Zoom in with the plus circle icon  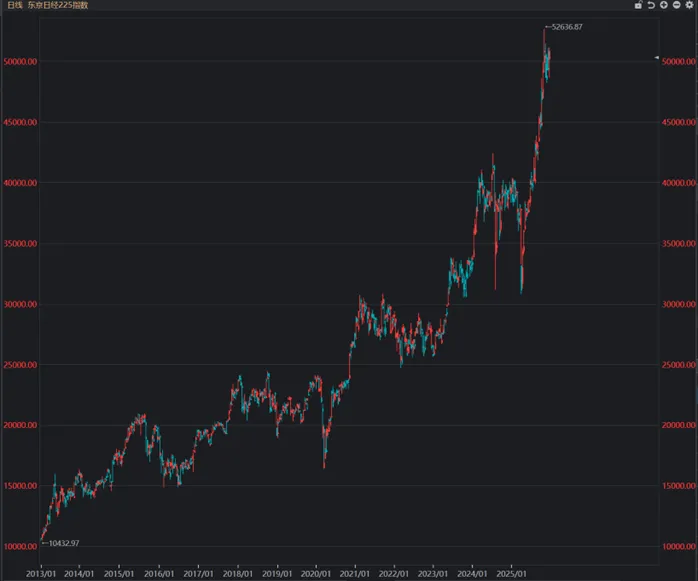pos(664,5)
